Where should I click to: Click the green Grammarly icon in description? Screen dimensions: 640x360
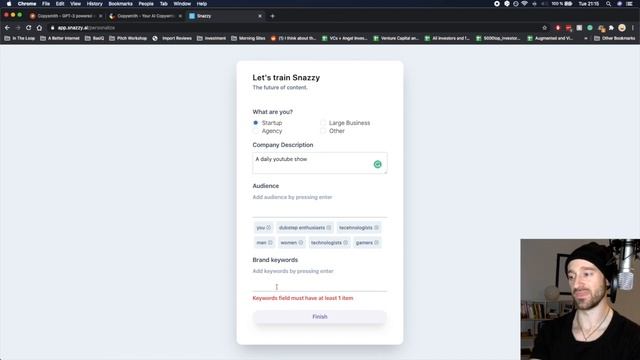point(378,164)
